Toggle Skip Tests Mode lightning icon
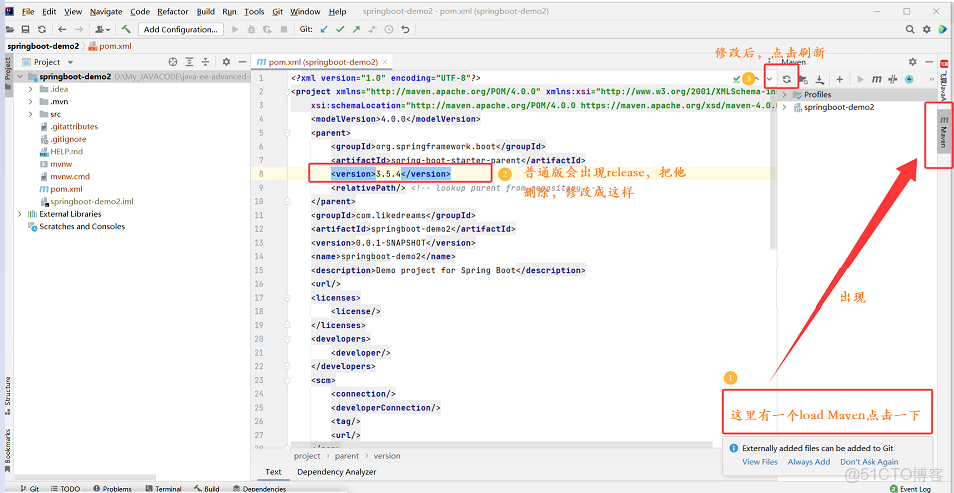The height and width of the screenshot is (493, 954). pos(910,79)
